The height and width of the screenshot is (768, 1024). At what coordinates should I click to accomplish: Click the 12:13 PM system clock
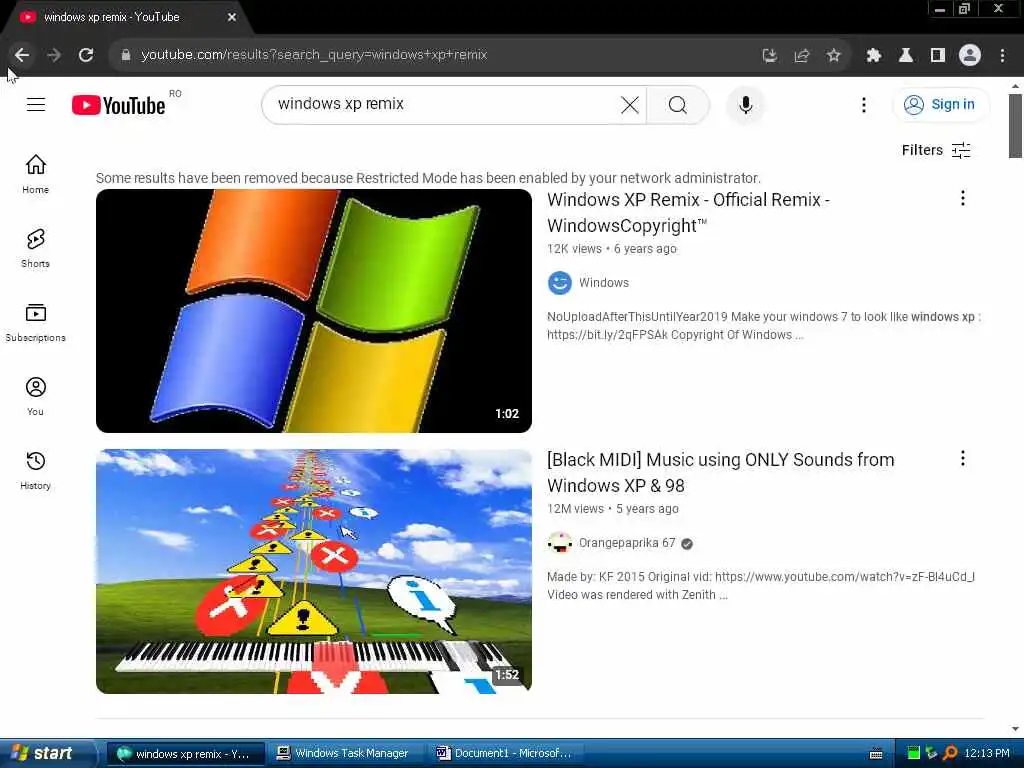pyautogui.click(x=987, y=754)
